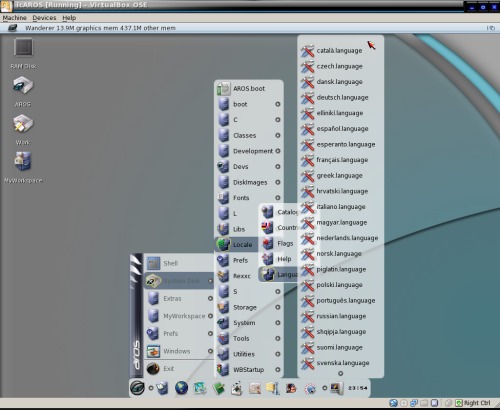This screenshot has height=410, width=500.
Task: Click the icon next to hrvatski.language
Action: (x=307, y=191)
